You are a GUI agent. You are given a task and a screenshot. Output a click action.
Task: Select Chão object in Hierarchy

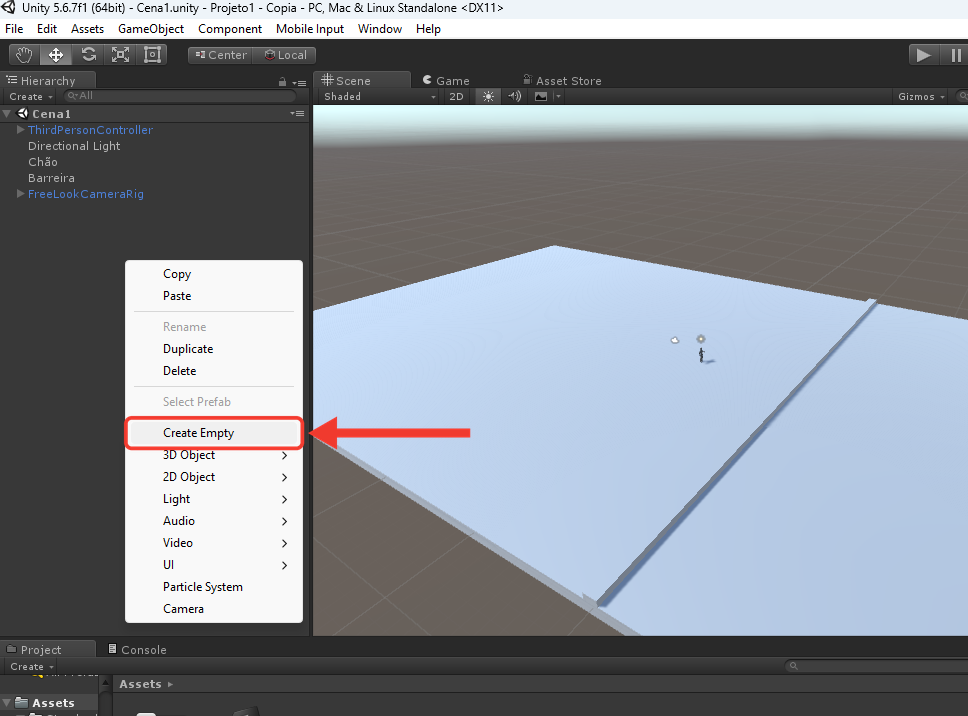point(43,162)
